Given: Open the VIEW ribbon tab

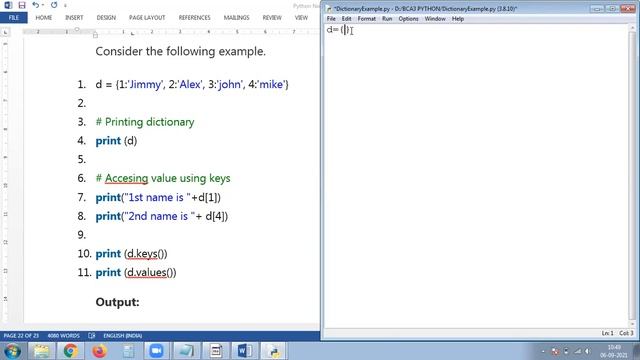Looking at the screenshot, I should pos(301,18).
